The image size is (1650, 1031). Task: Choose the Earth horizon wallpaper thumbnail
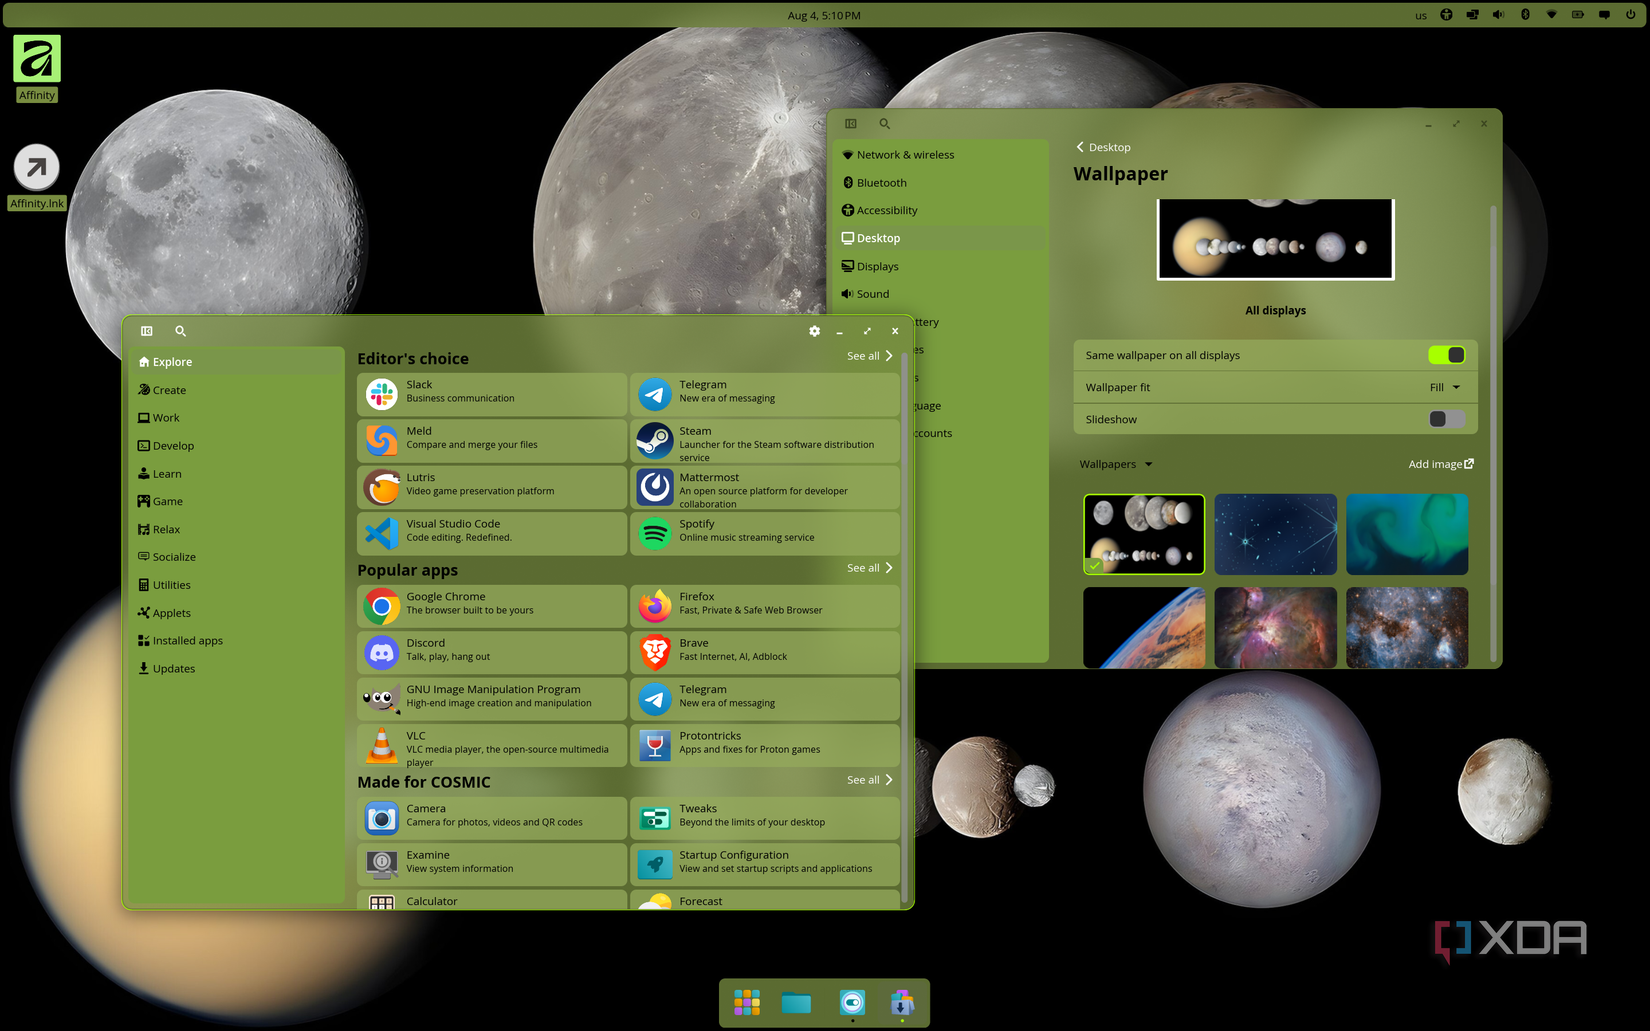tap(1144, 627)
